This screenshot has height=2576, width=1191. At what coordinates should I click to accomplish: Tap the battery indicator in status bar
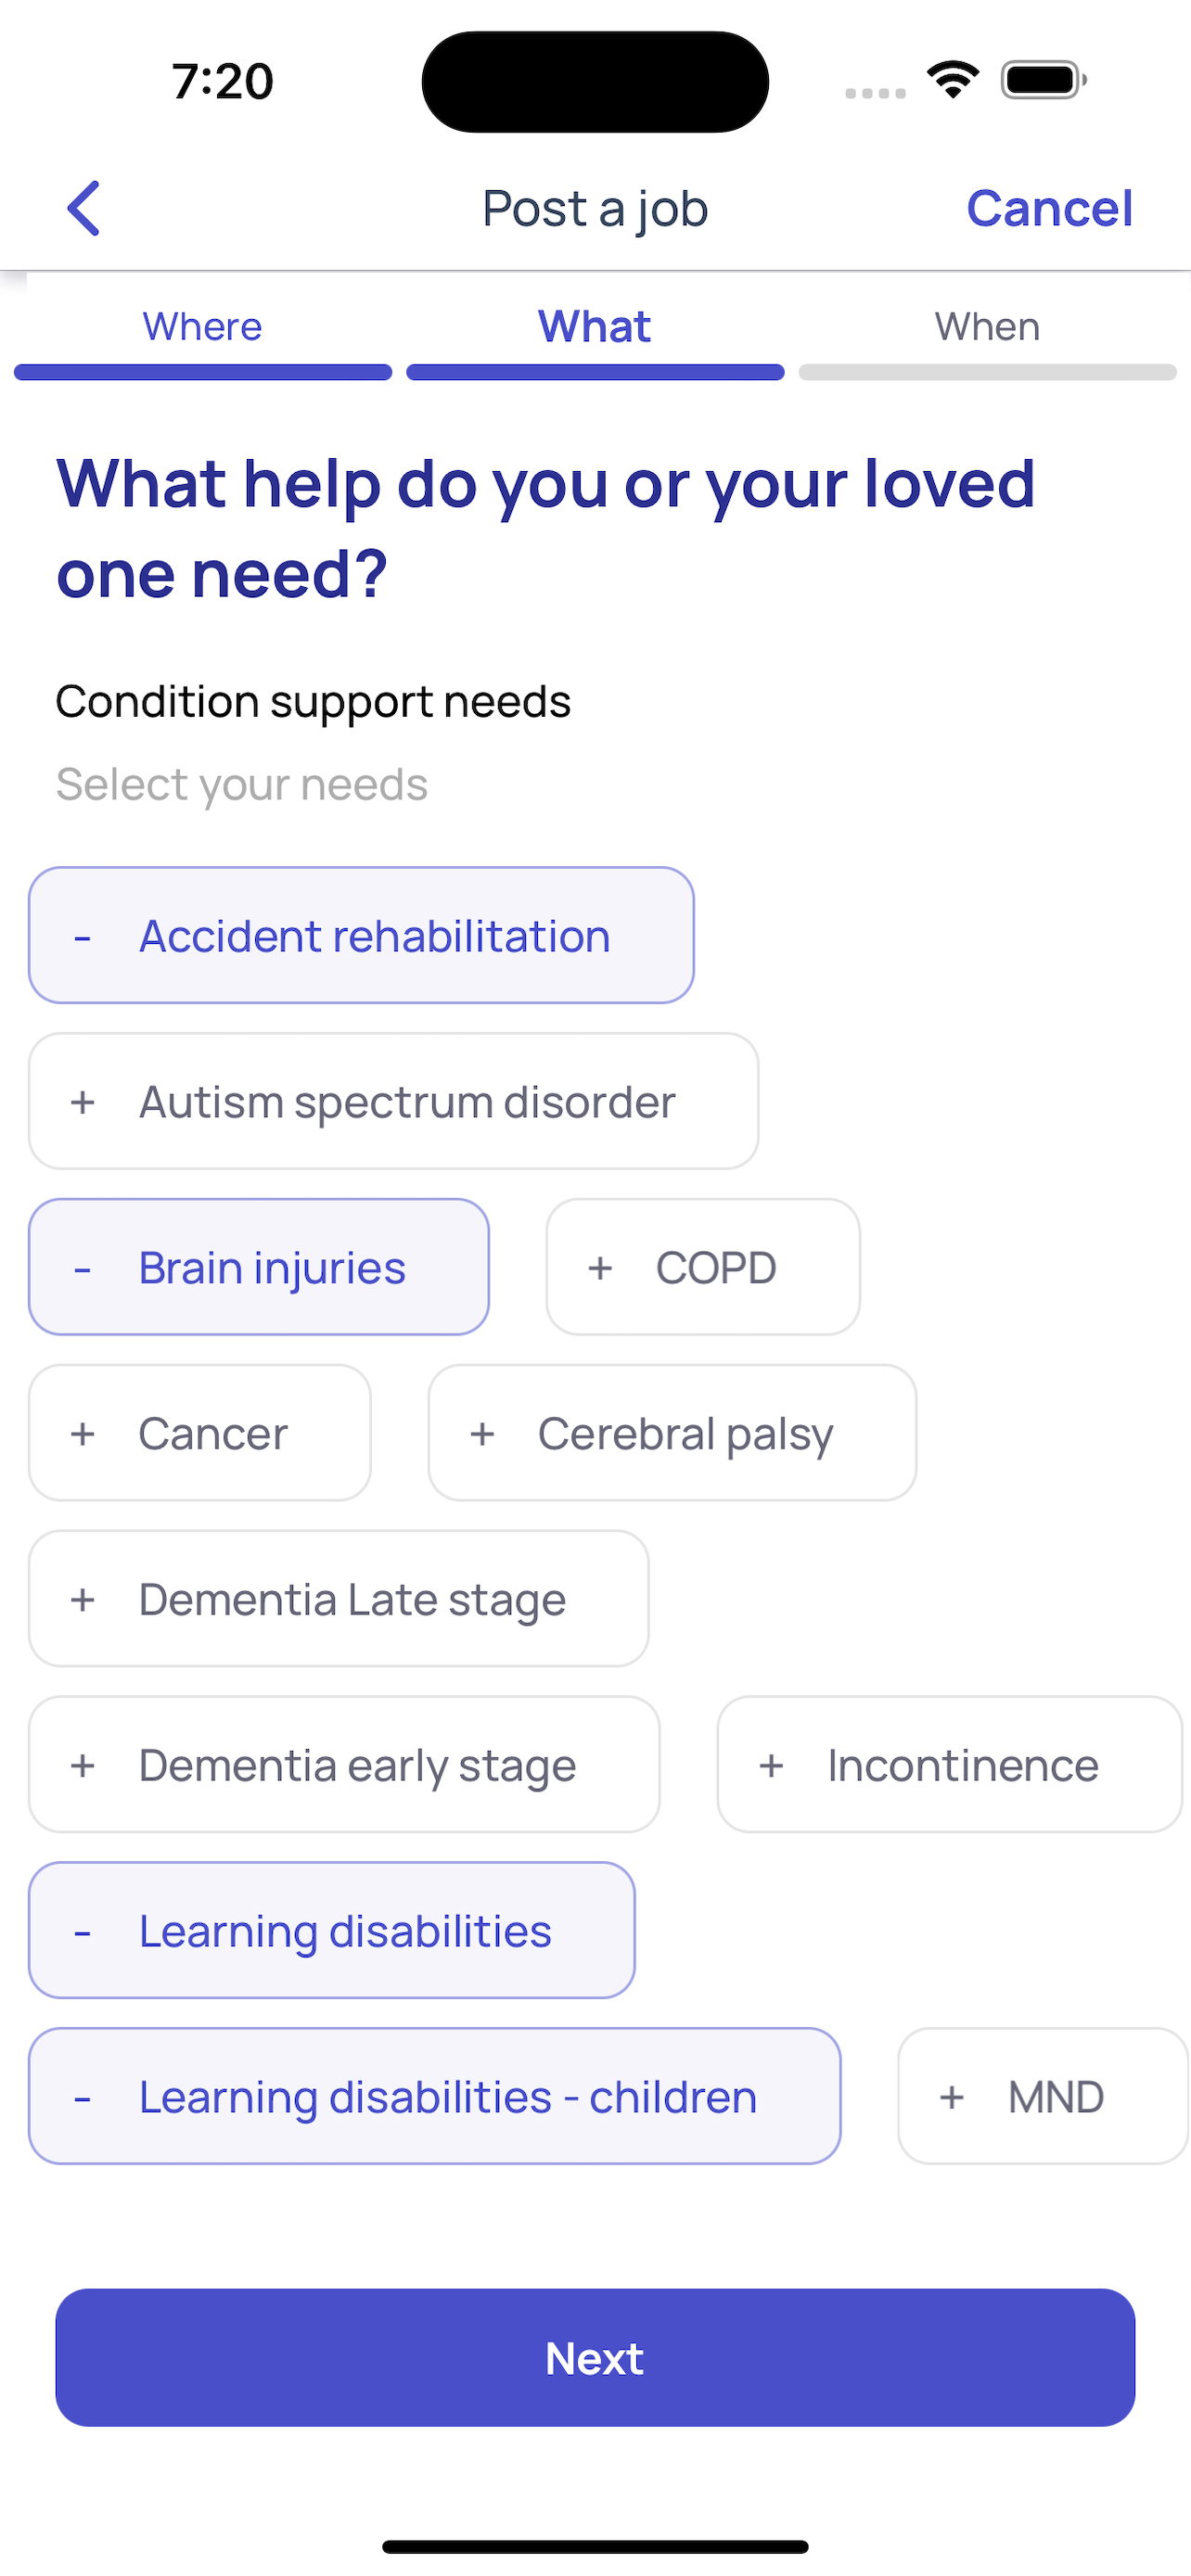(1044, 80)
